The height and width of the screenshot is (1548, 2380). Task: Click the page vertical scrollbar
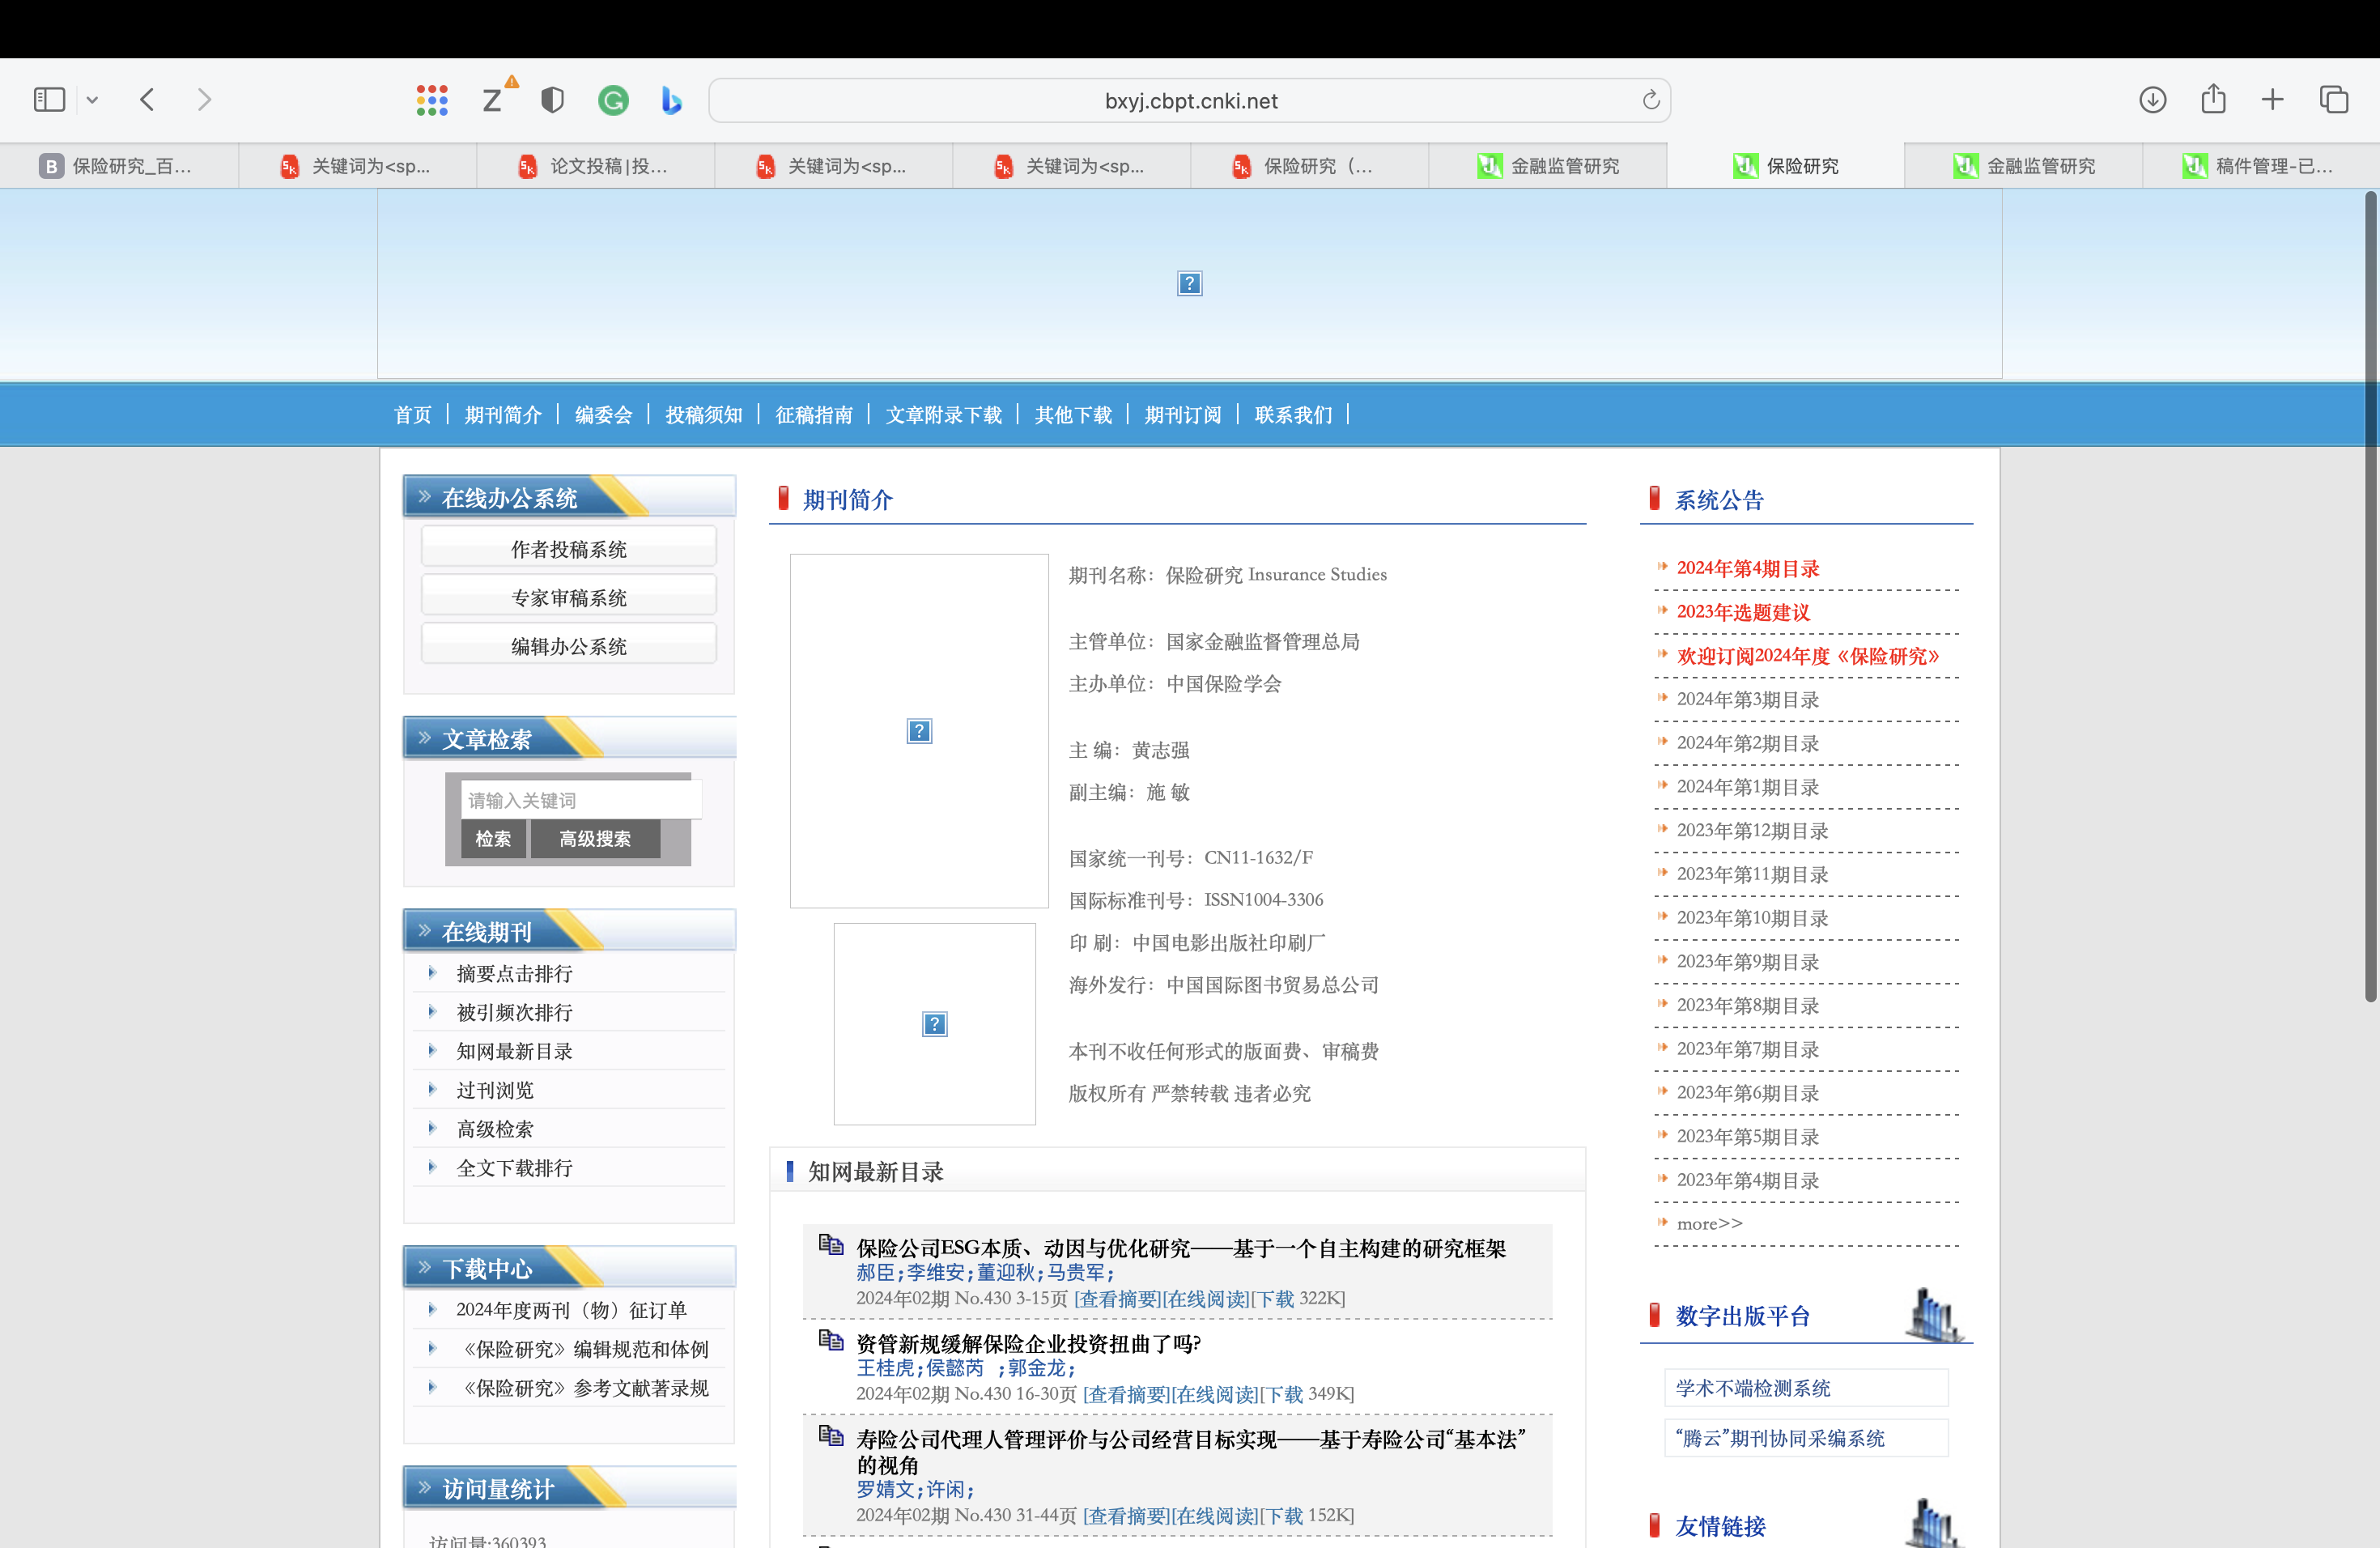pos(2369,600)
